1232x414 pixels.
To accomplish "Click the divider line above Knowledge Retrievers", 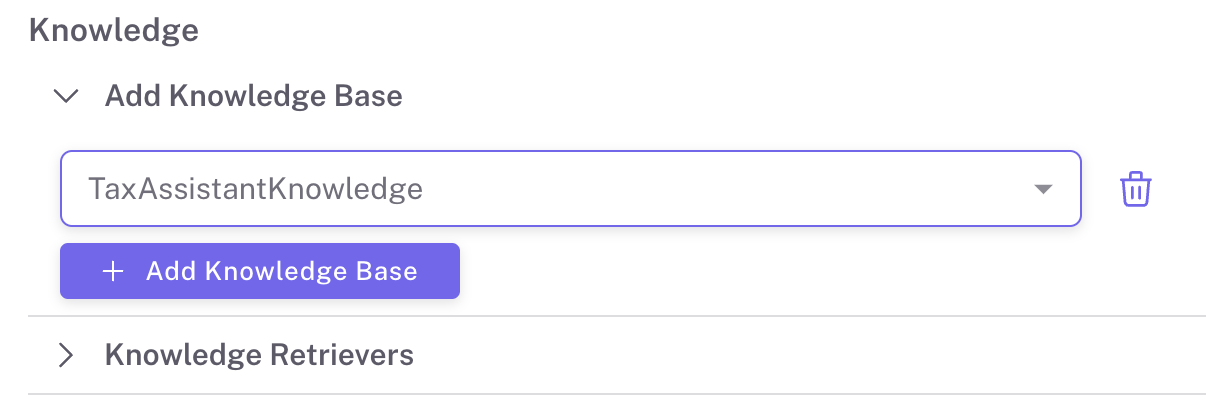I will [616, 317].
